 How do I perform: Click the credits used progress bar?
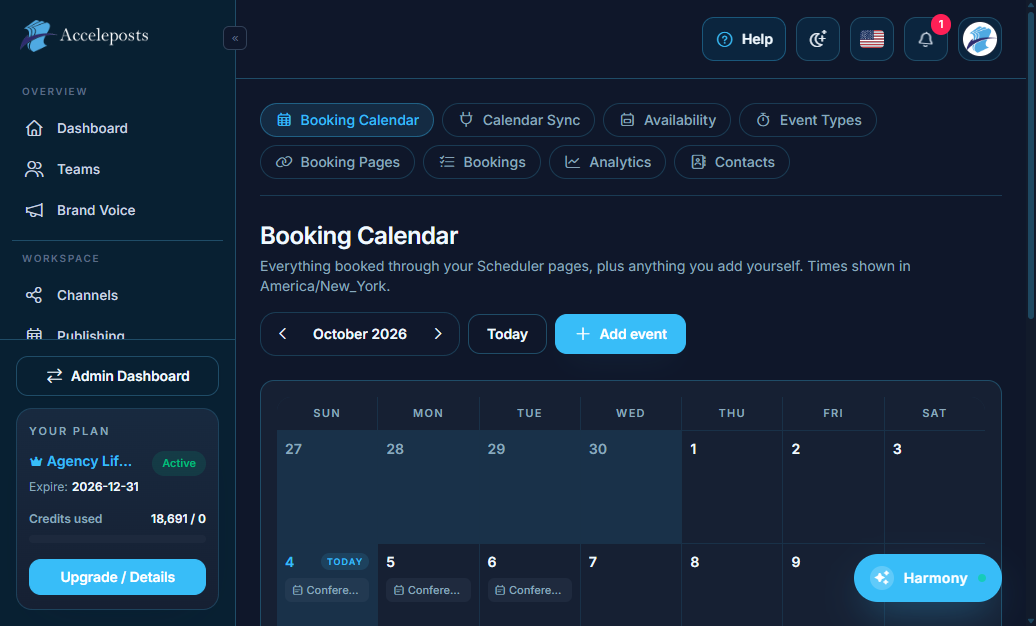[118, 539]
